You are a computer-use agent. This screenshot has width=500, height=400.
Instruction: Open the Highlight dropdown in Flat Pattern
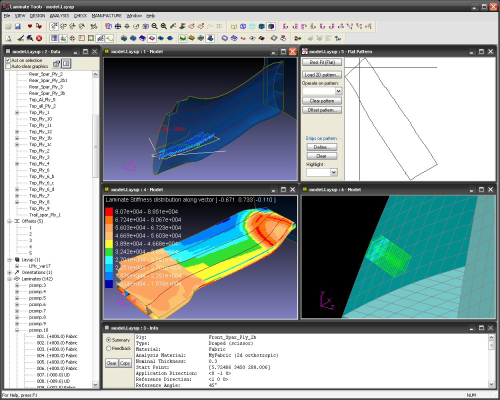point(334,172)
